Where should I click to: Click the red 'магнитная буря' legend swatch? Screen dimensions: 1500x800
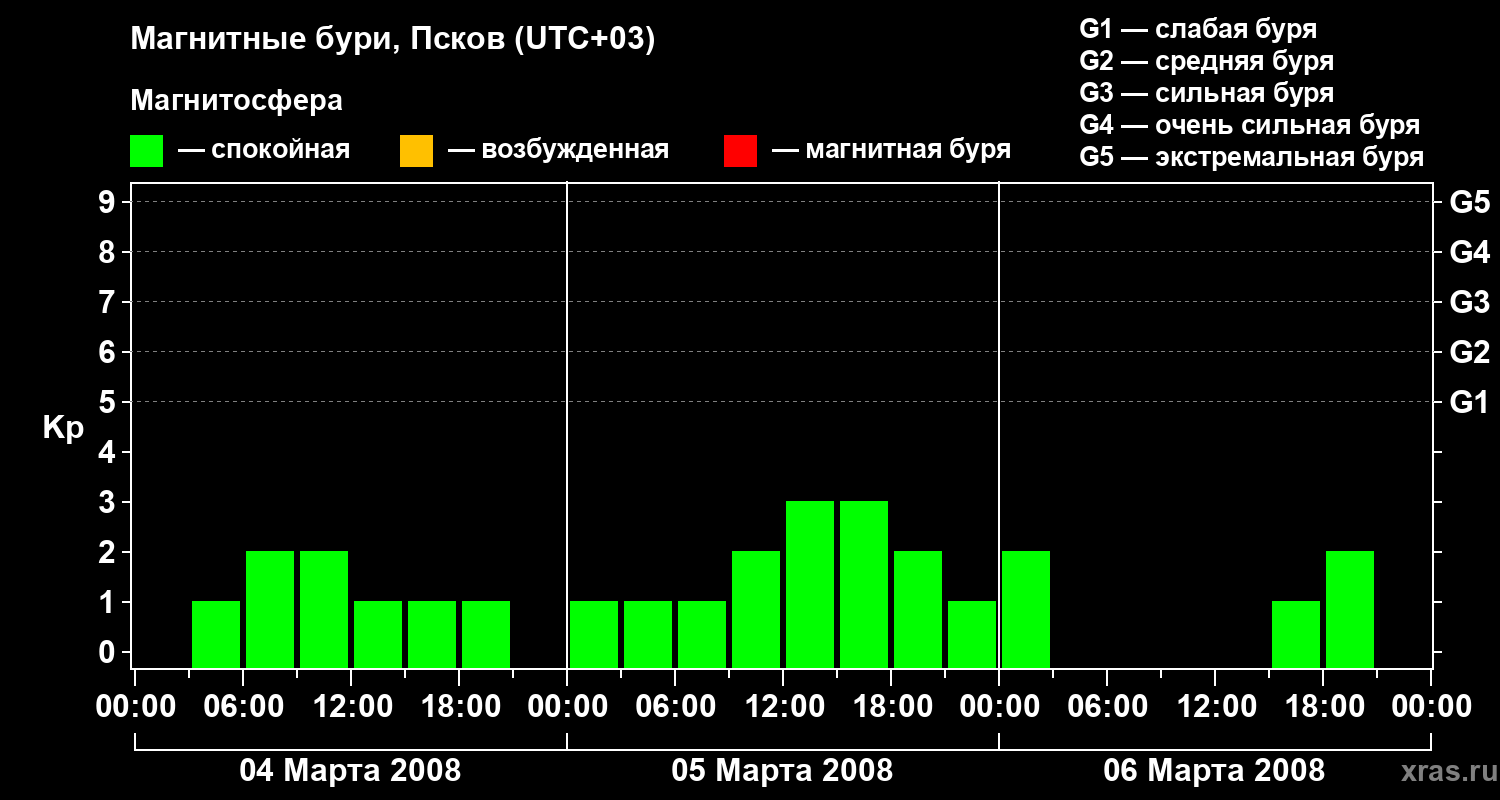coord(740,151)
